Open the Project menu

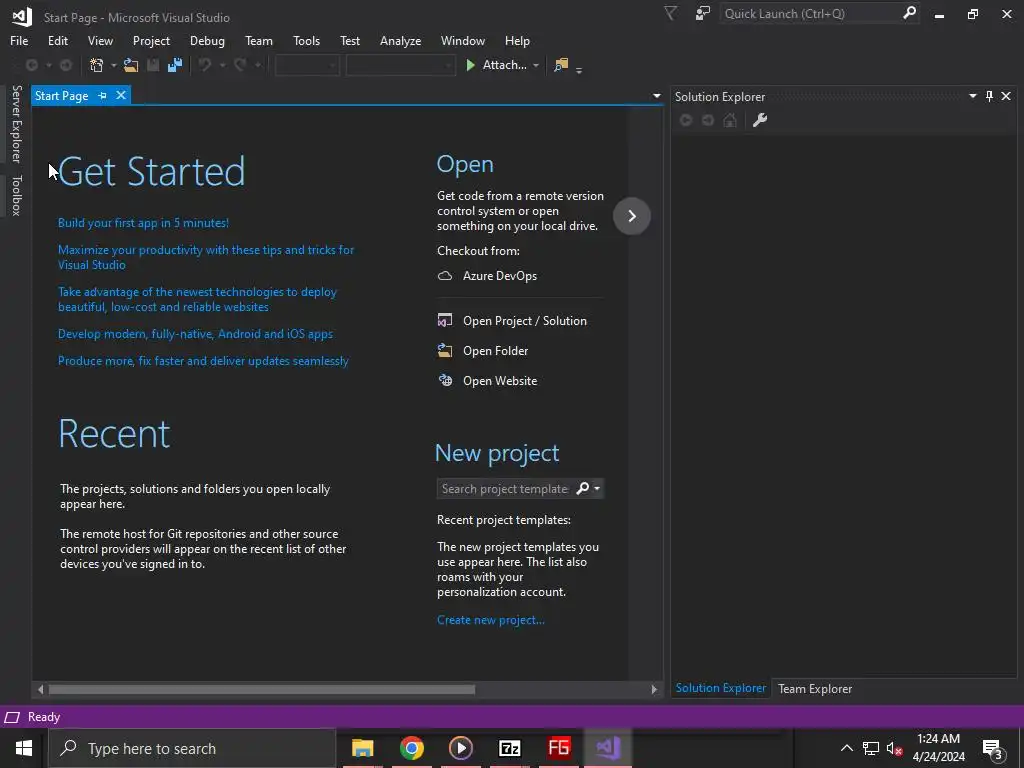[152, 40]
